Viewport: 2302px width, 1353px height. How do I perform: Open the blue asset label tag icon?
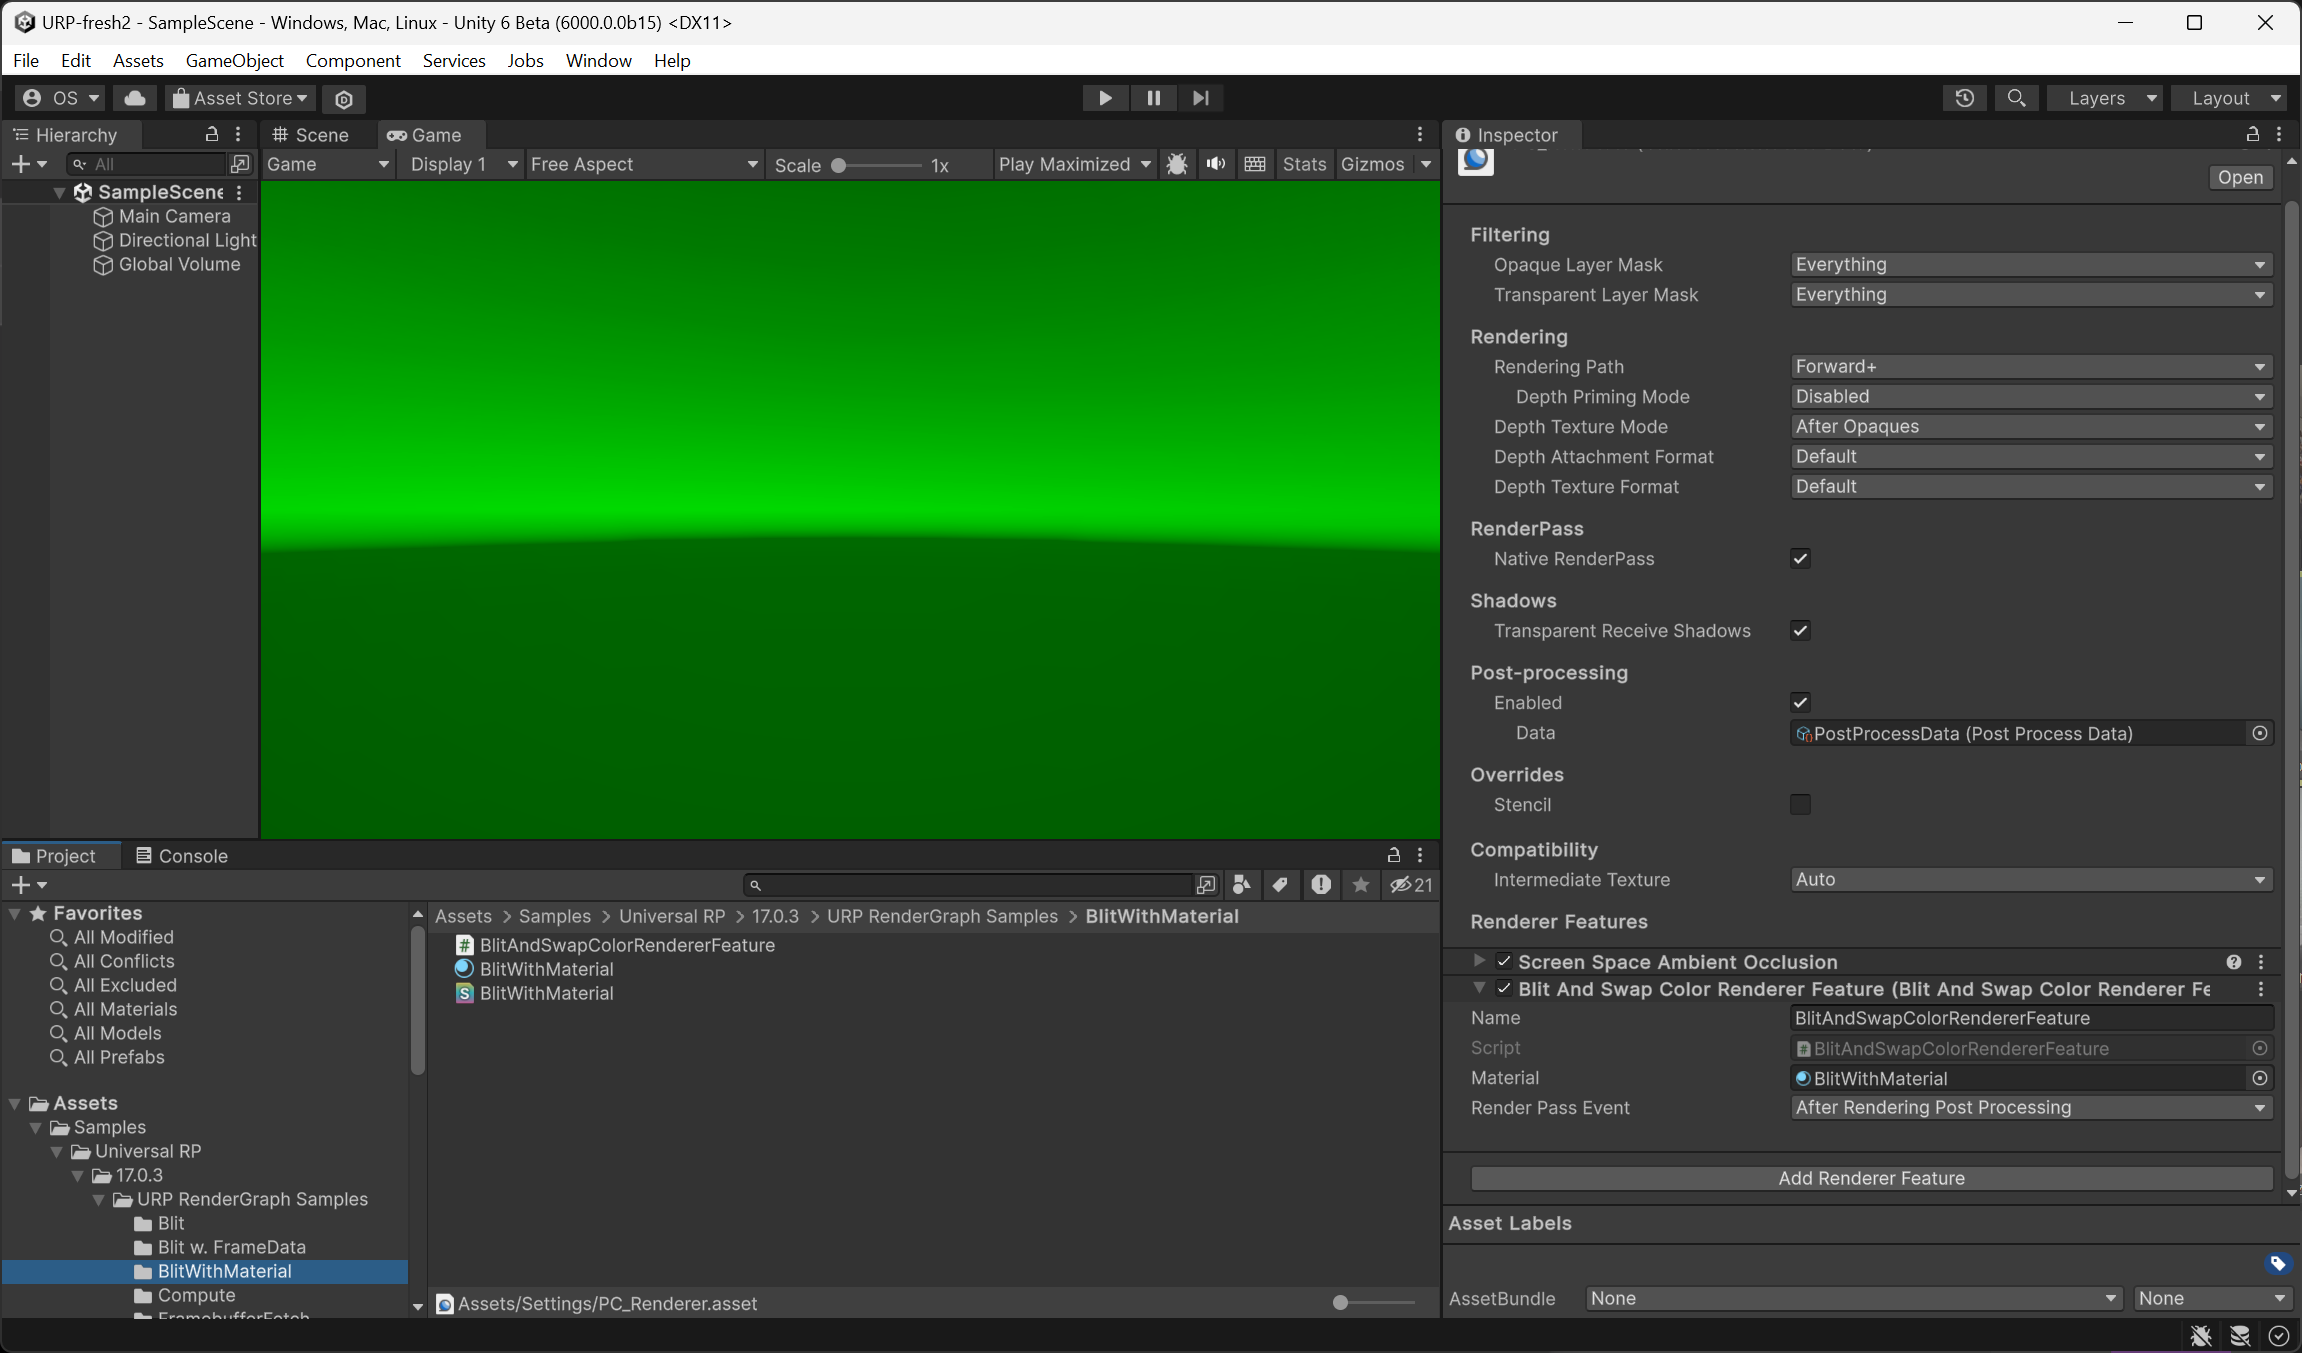click(x=2278, y=1264)
